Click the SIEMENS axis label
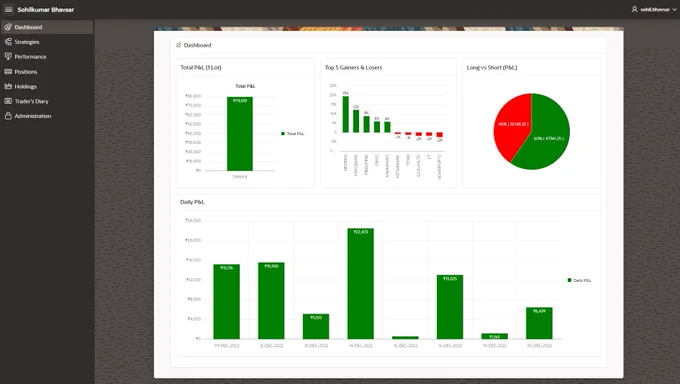 click(346, 163)
